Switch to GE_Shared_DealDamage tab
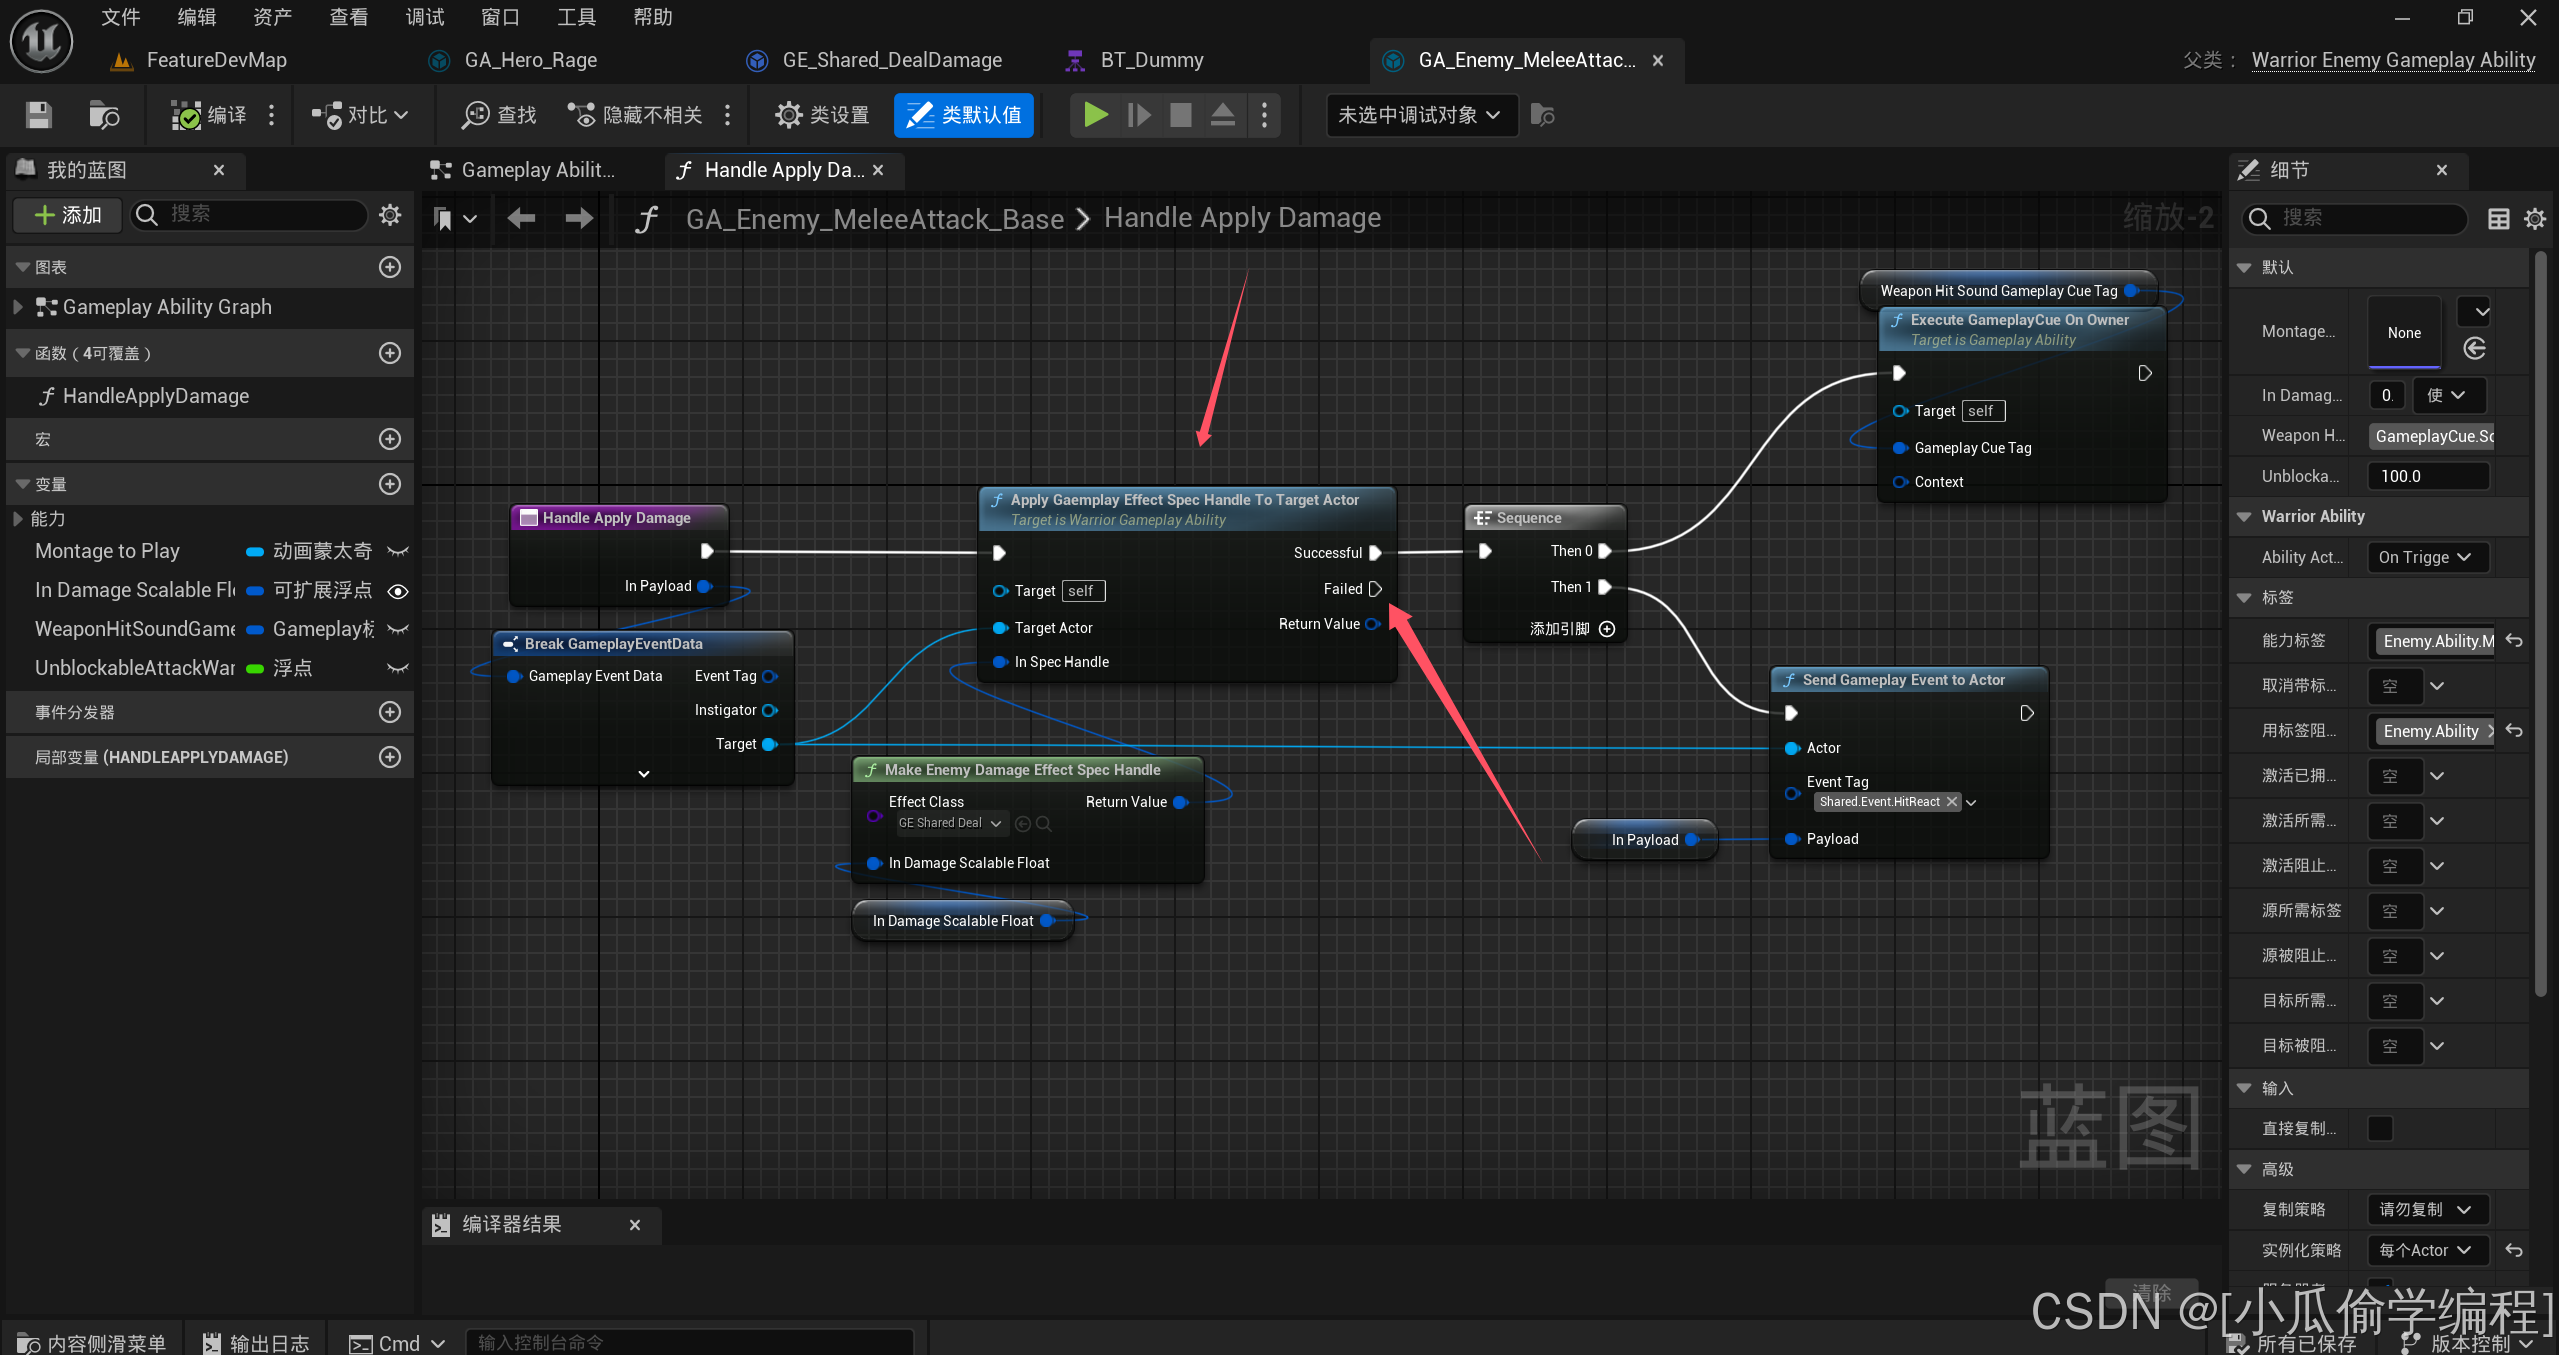Viewport: 2559px width, 1355px height. [891, 60]
